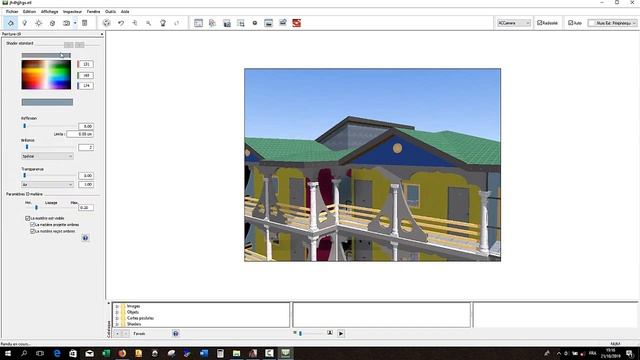Click the rendered building preview image
The image size is (640, 360).
[x=373, y=165]
